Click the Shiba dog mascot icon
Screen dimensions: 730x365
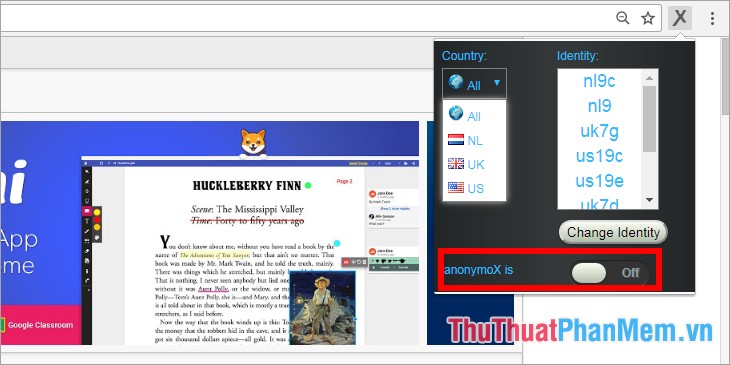click(x=253, y=143)
